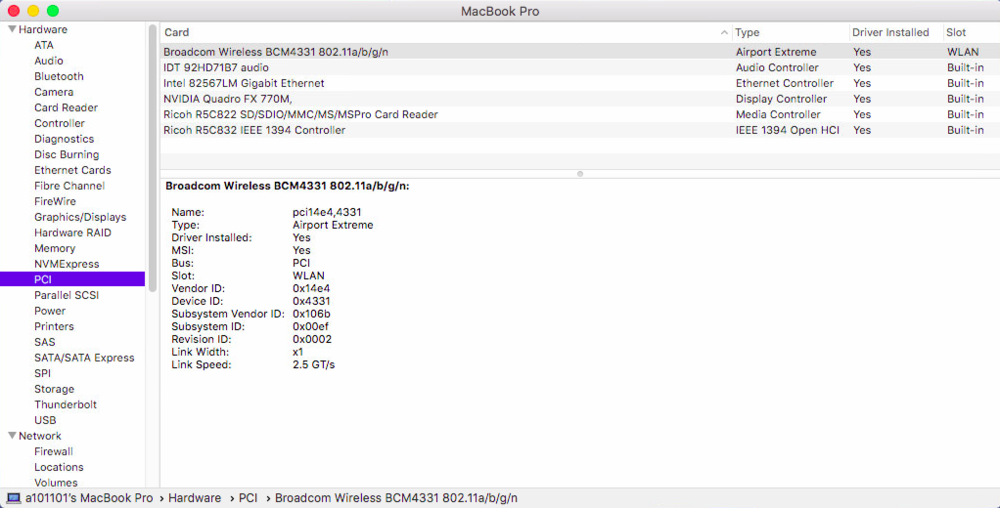
Task: Select Memory in the sidebar
Action: coord(54,248)
